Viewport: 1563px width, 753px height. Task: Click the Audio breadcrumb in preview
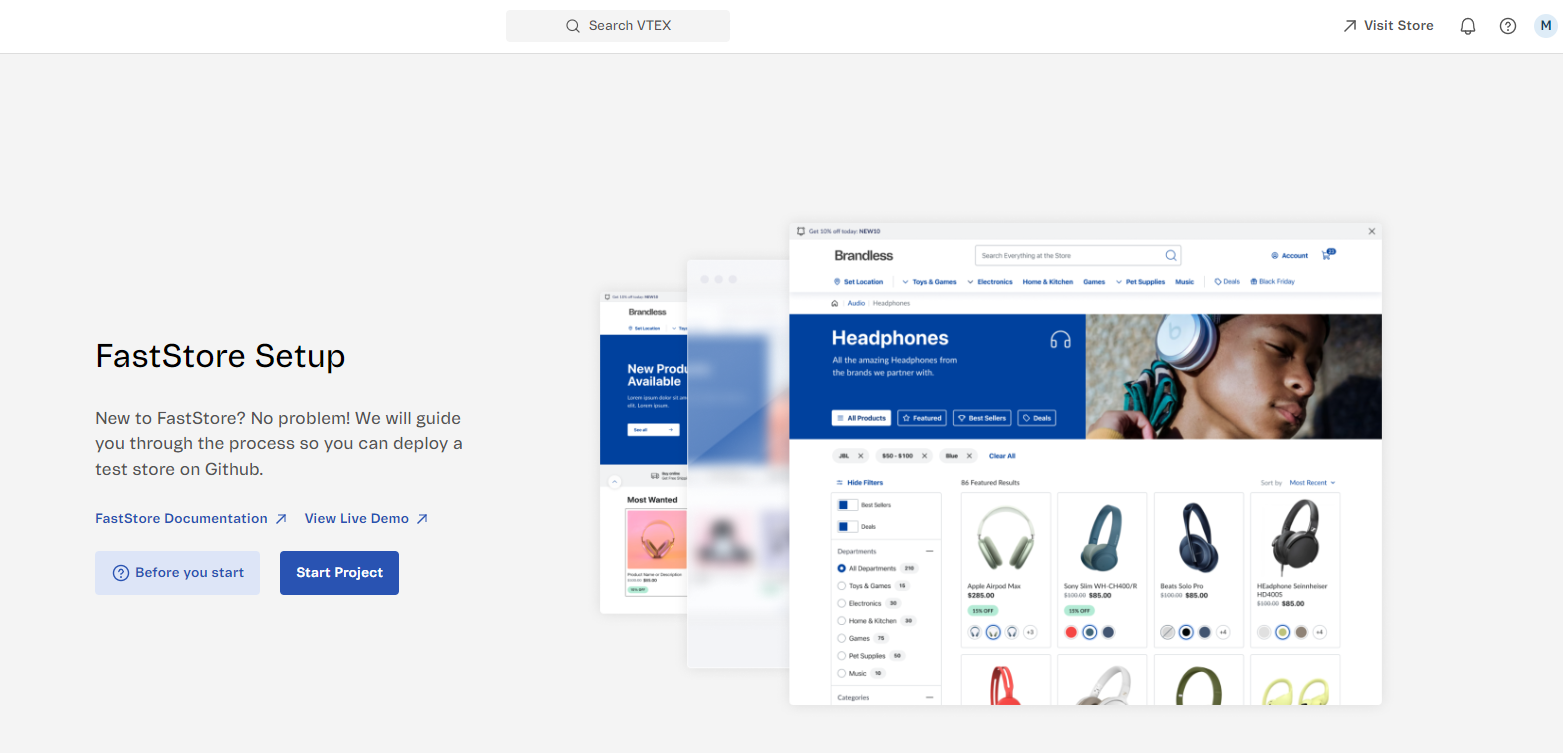tap(856, 303)
